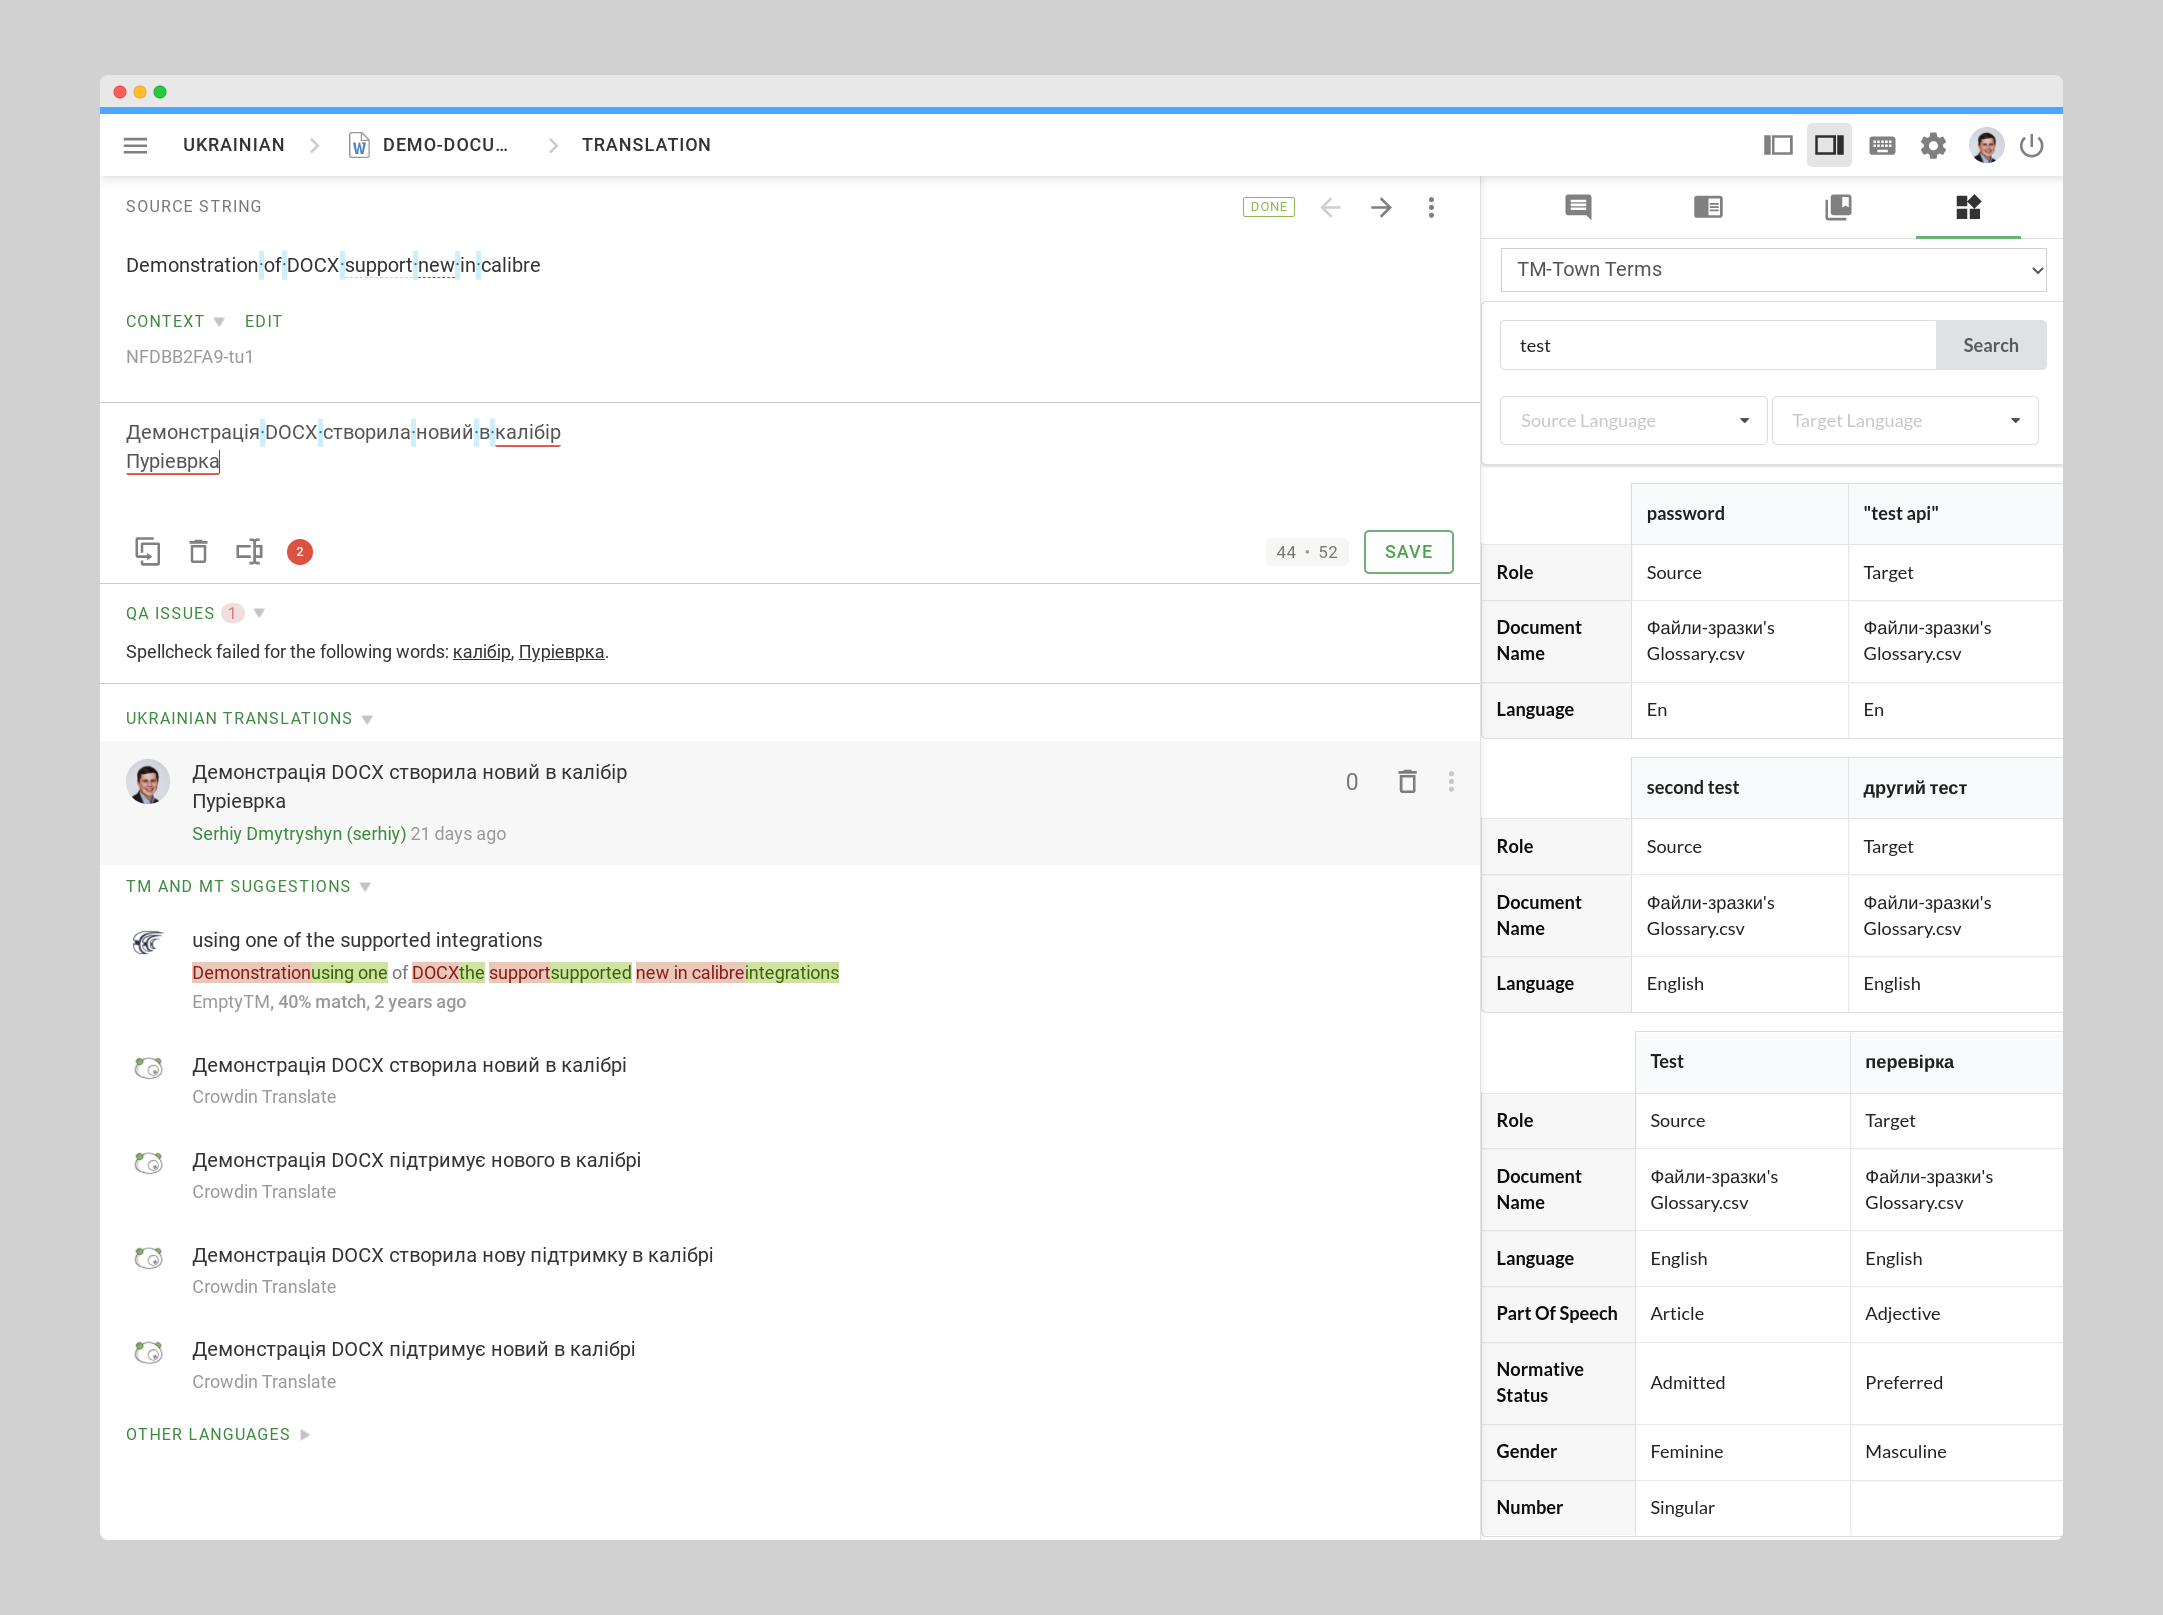The width and height of the screenshot is (2163, 1615).
Task: Open the hamburger main menu
Action: 135,145
